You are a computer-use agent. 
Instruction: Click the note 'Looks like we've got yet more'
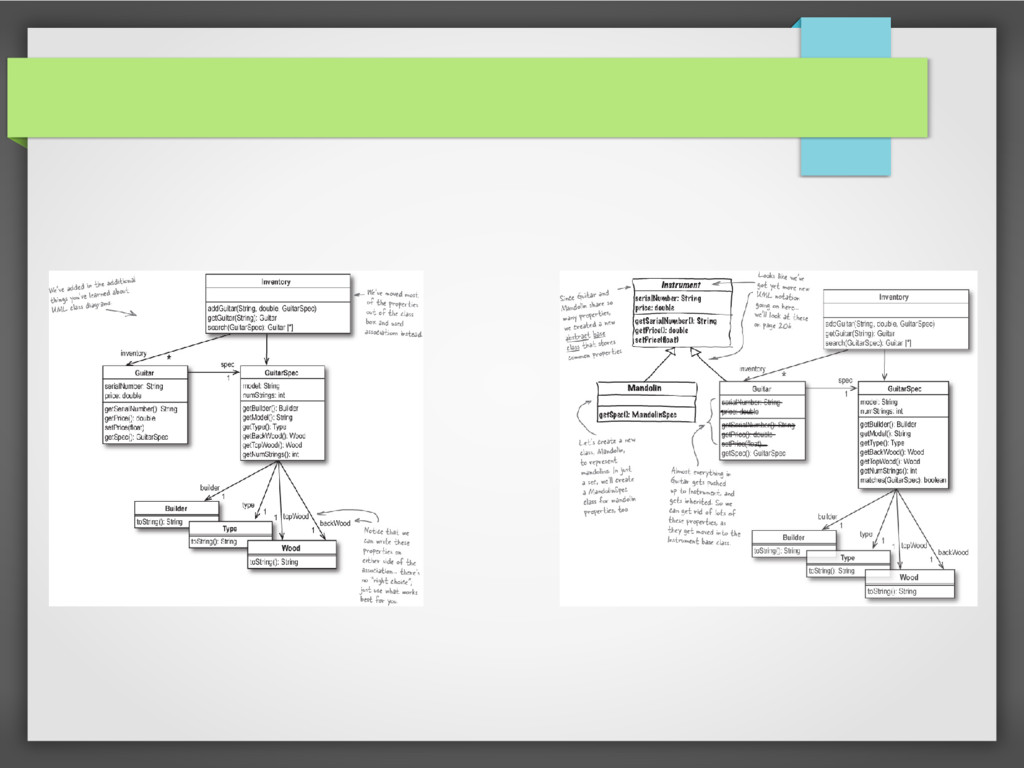pos(782,300)
